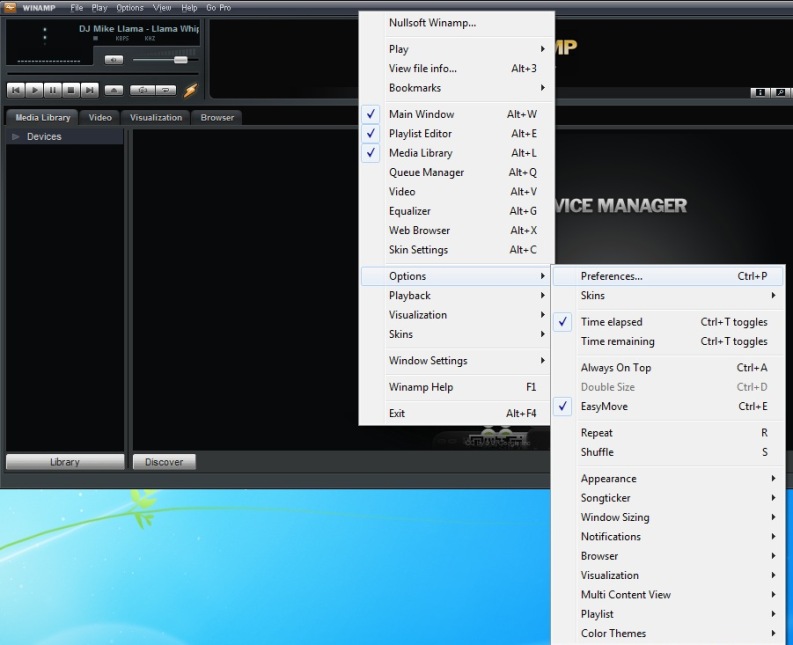Open Preferences from Options submenu
793x645 pixels.
point(668,276)
